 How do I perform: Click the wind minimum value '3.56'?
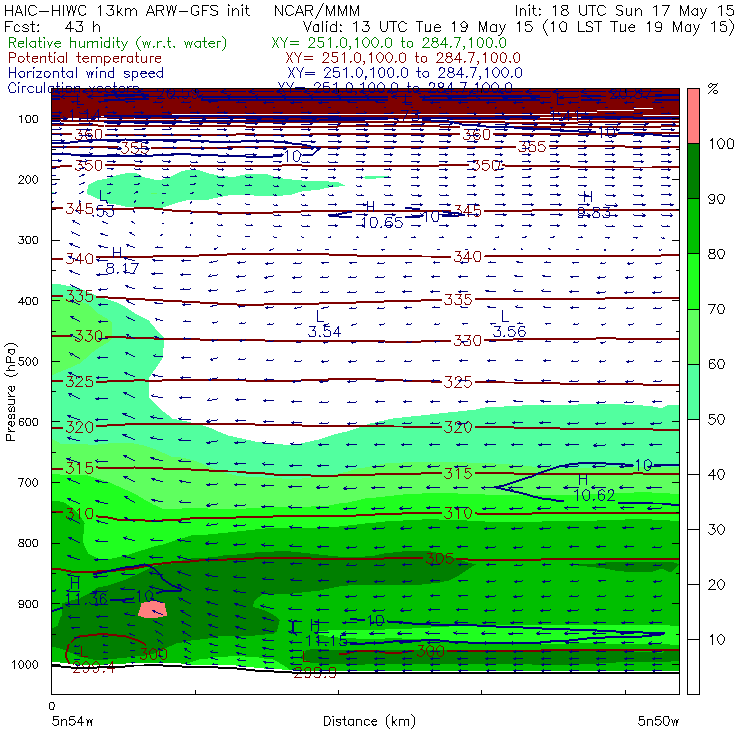(x=509, y=332)
